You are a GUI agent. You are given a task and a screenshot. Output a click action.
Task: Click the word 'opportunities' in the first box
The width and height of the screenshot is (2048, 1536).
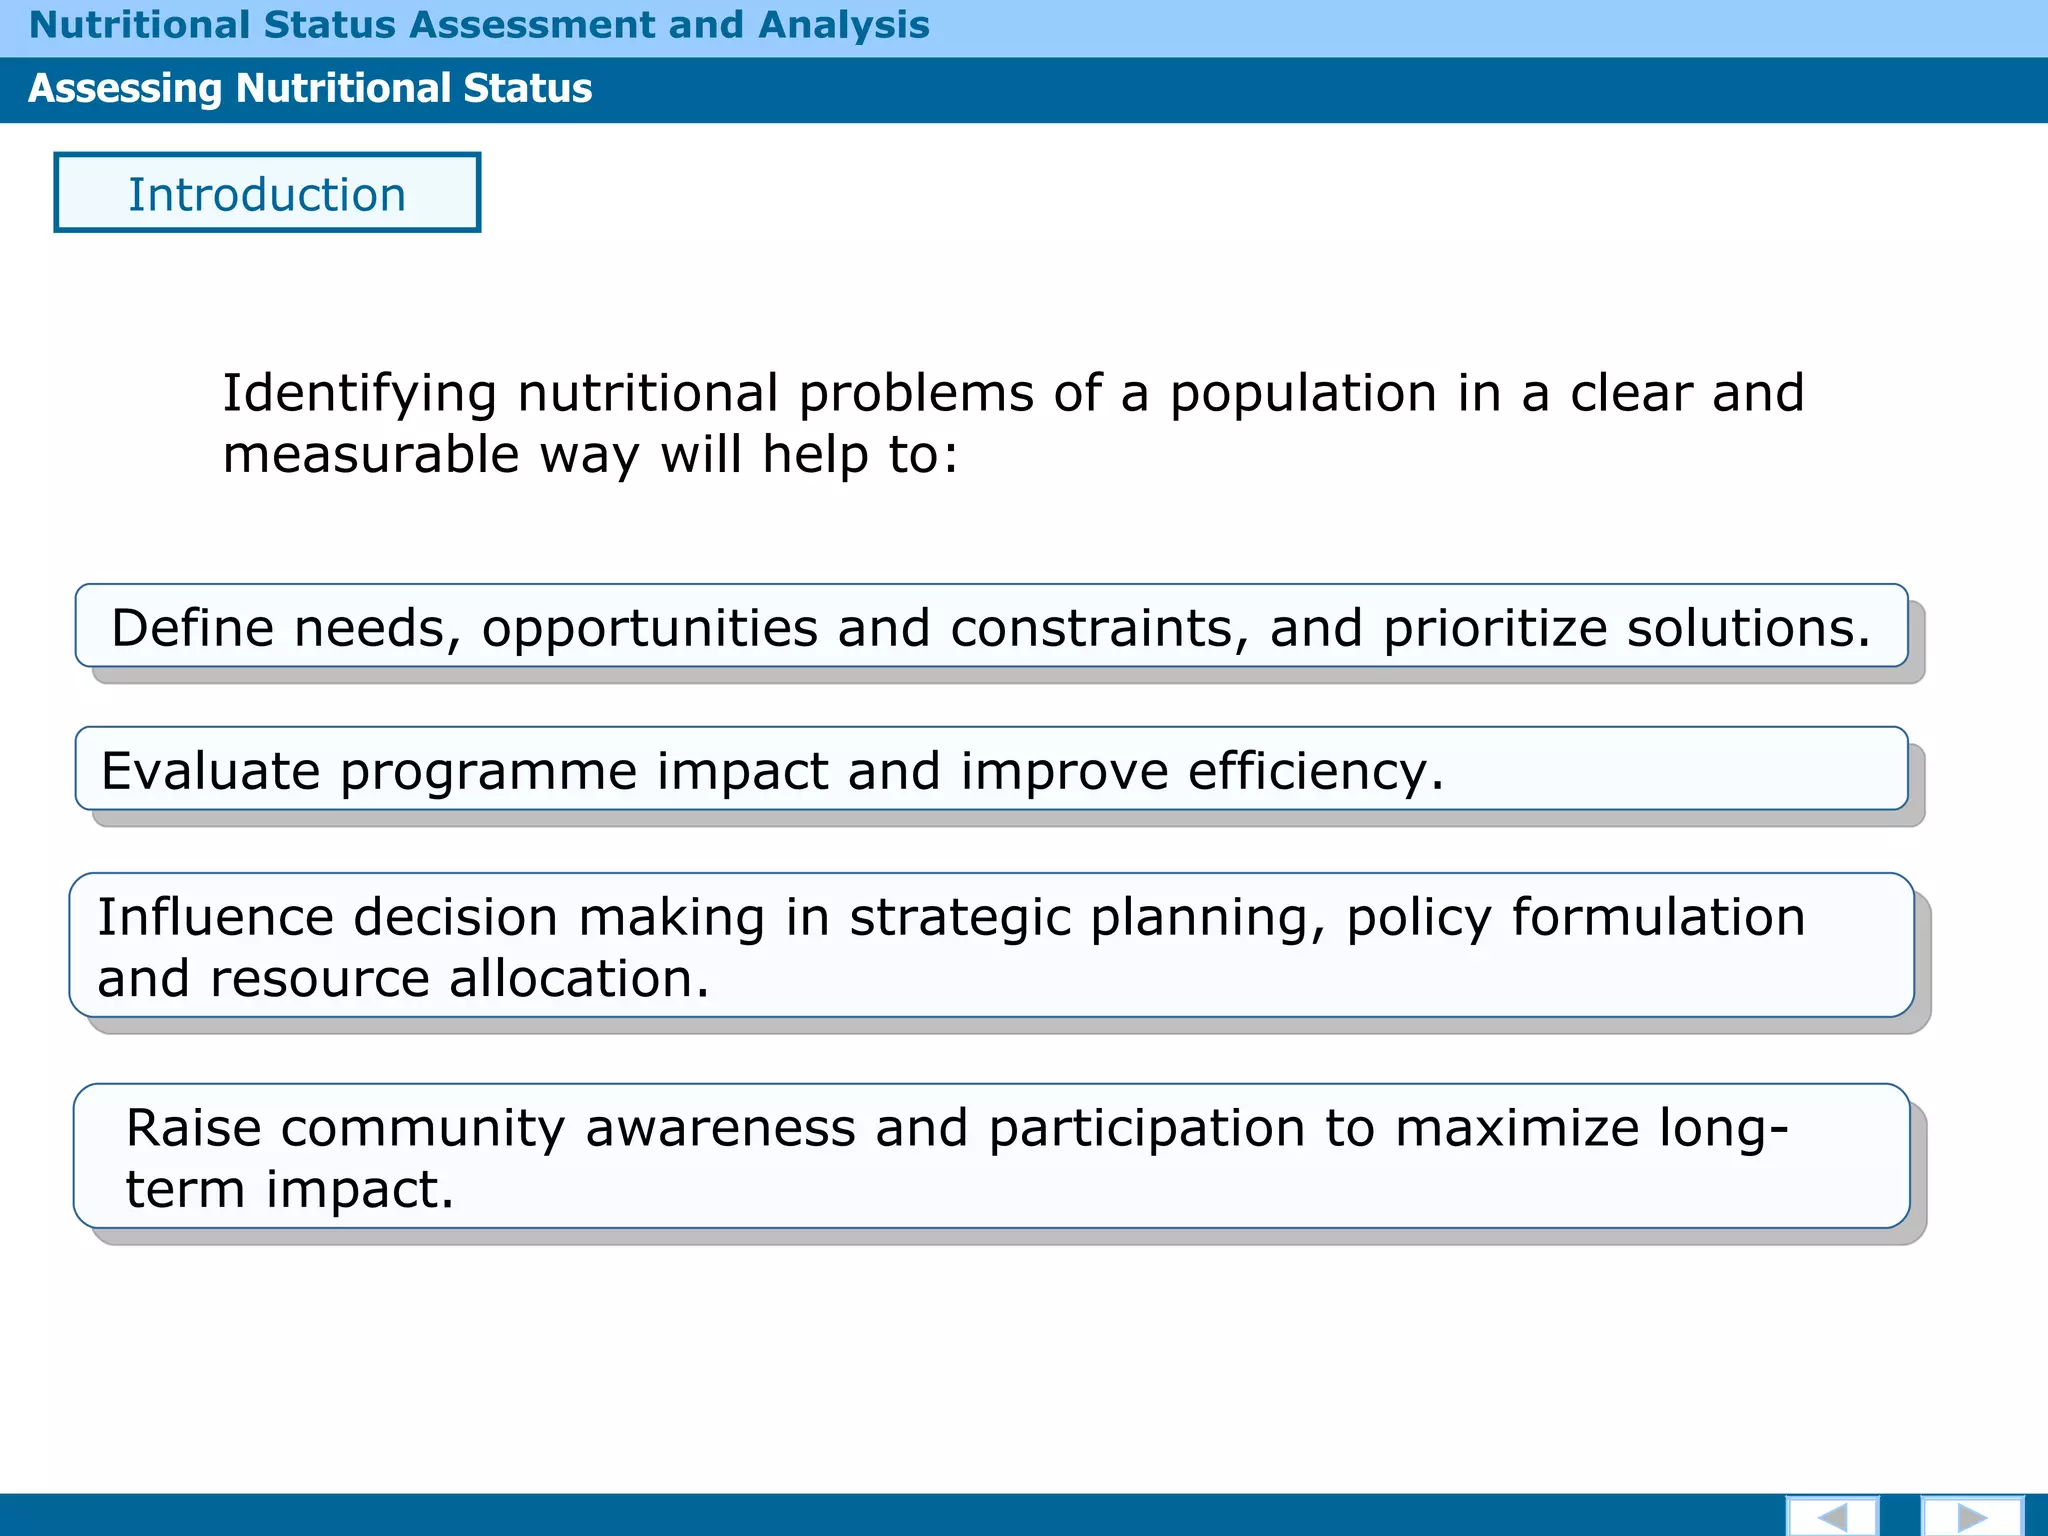coord(650,629)
